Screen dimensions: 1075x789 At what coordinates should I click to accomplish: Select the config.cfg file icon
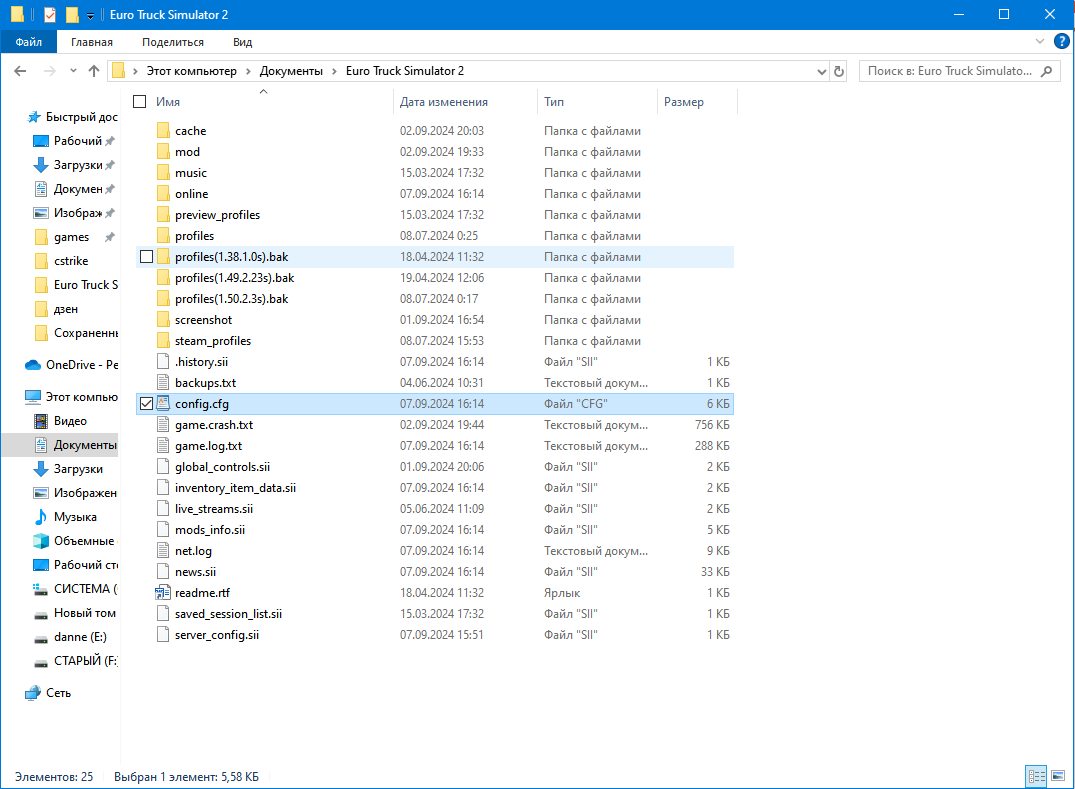163,403
